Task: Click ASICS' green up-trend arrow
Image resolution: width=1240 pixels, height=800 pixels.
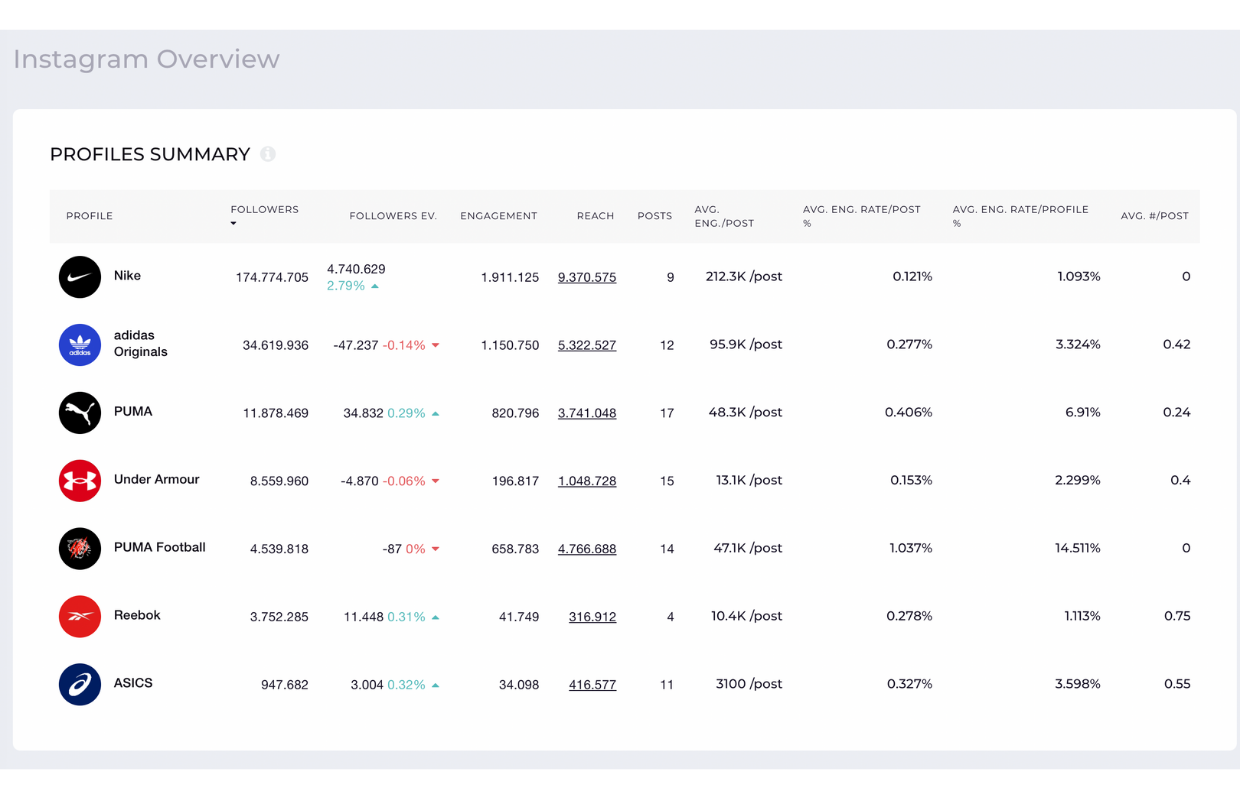Action: [x=436, y=685]
